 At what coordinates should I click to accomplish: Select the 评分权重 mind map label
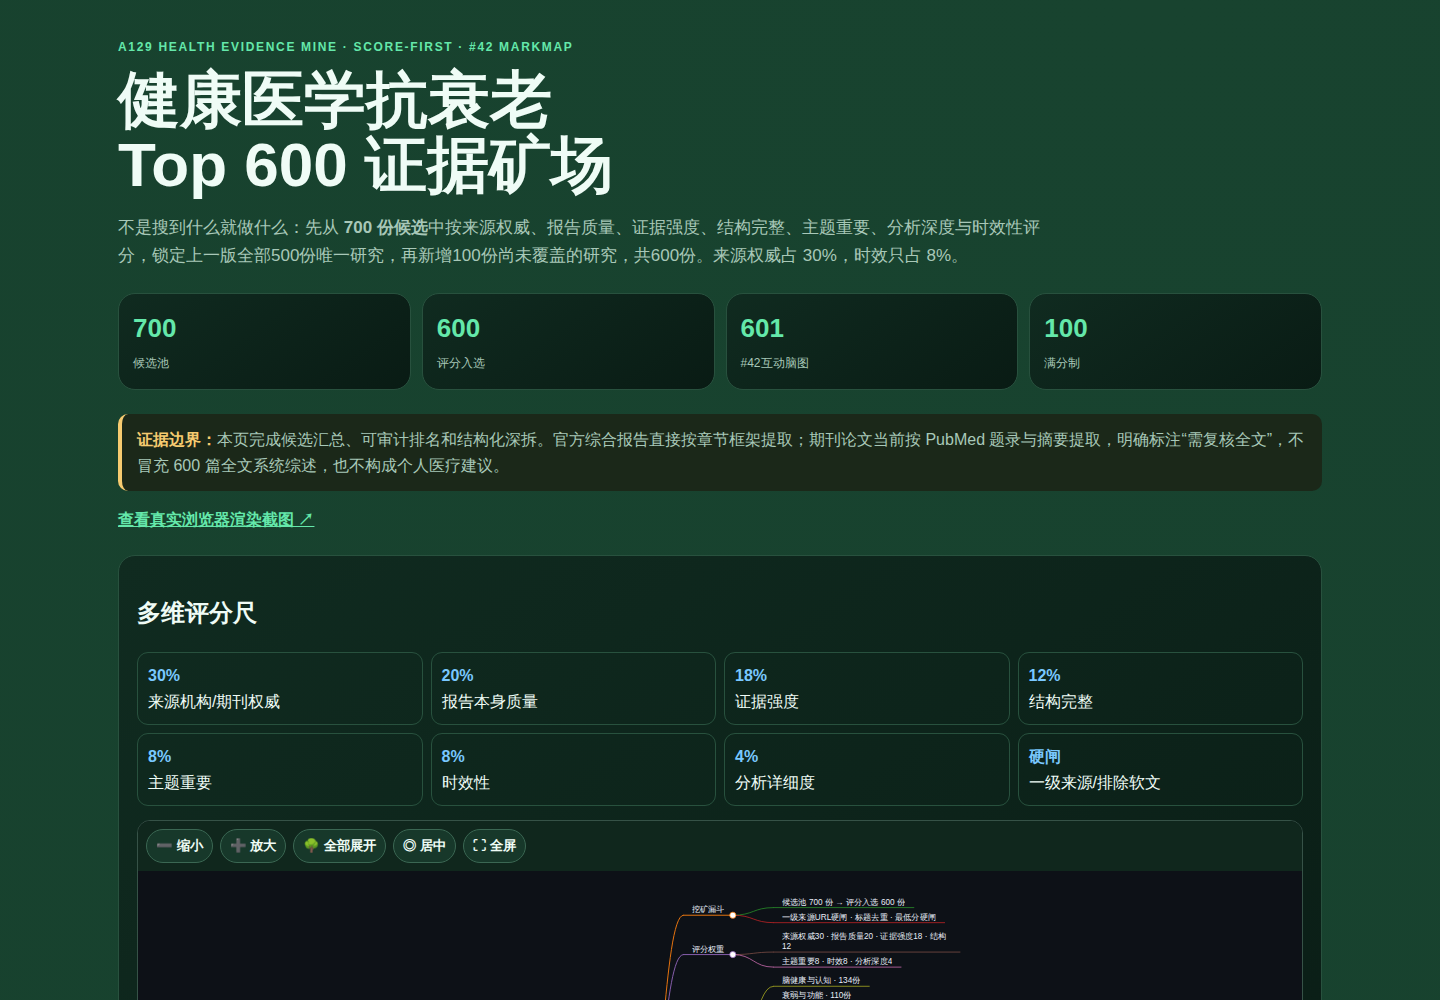[708, 949]
